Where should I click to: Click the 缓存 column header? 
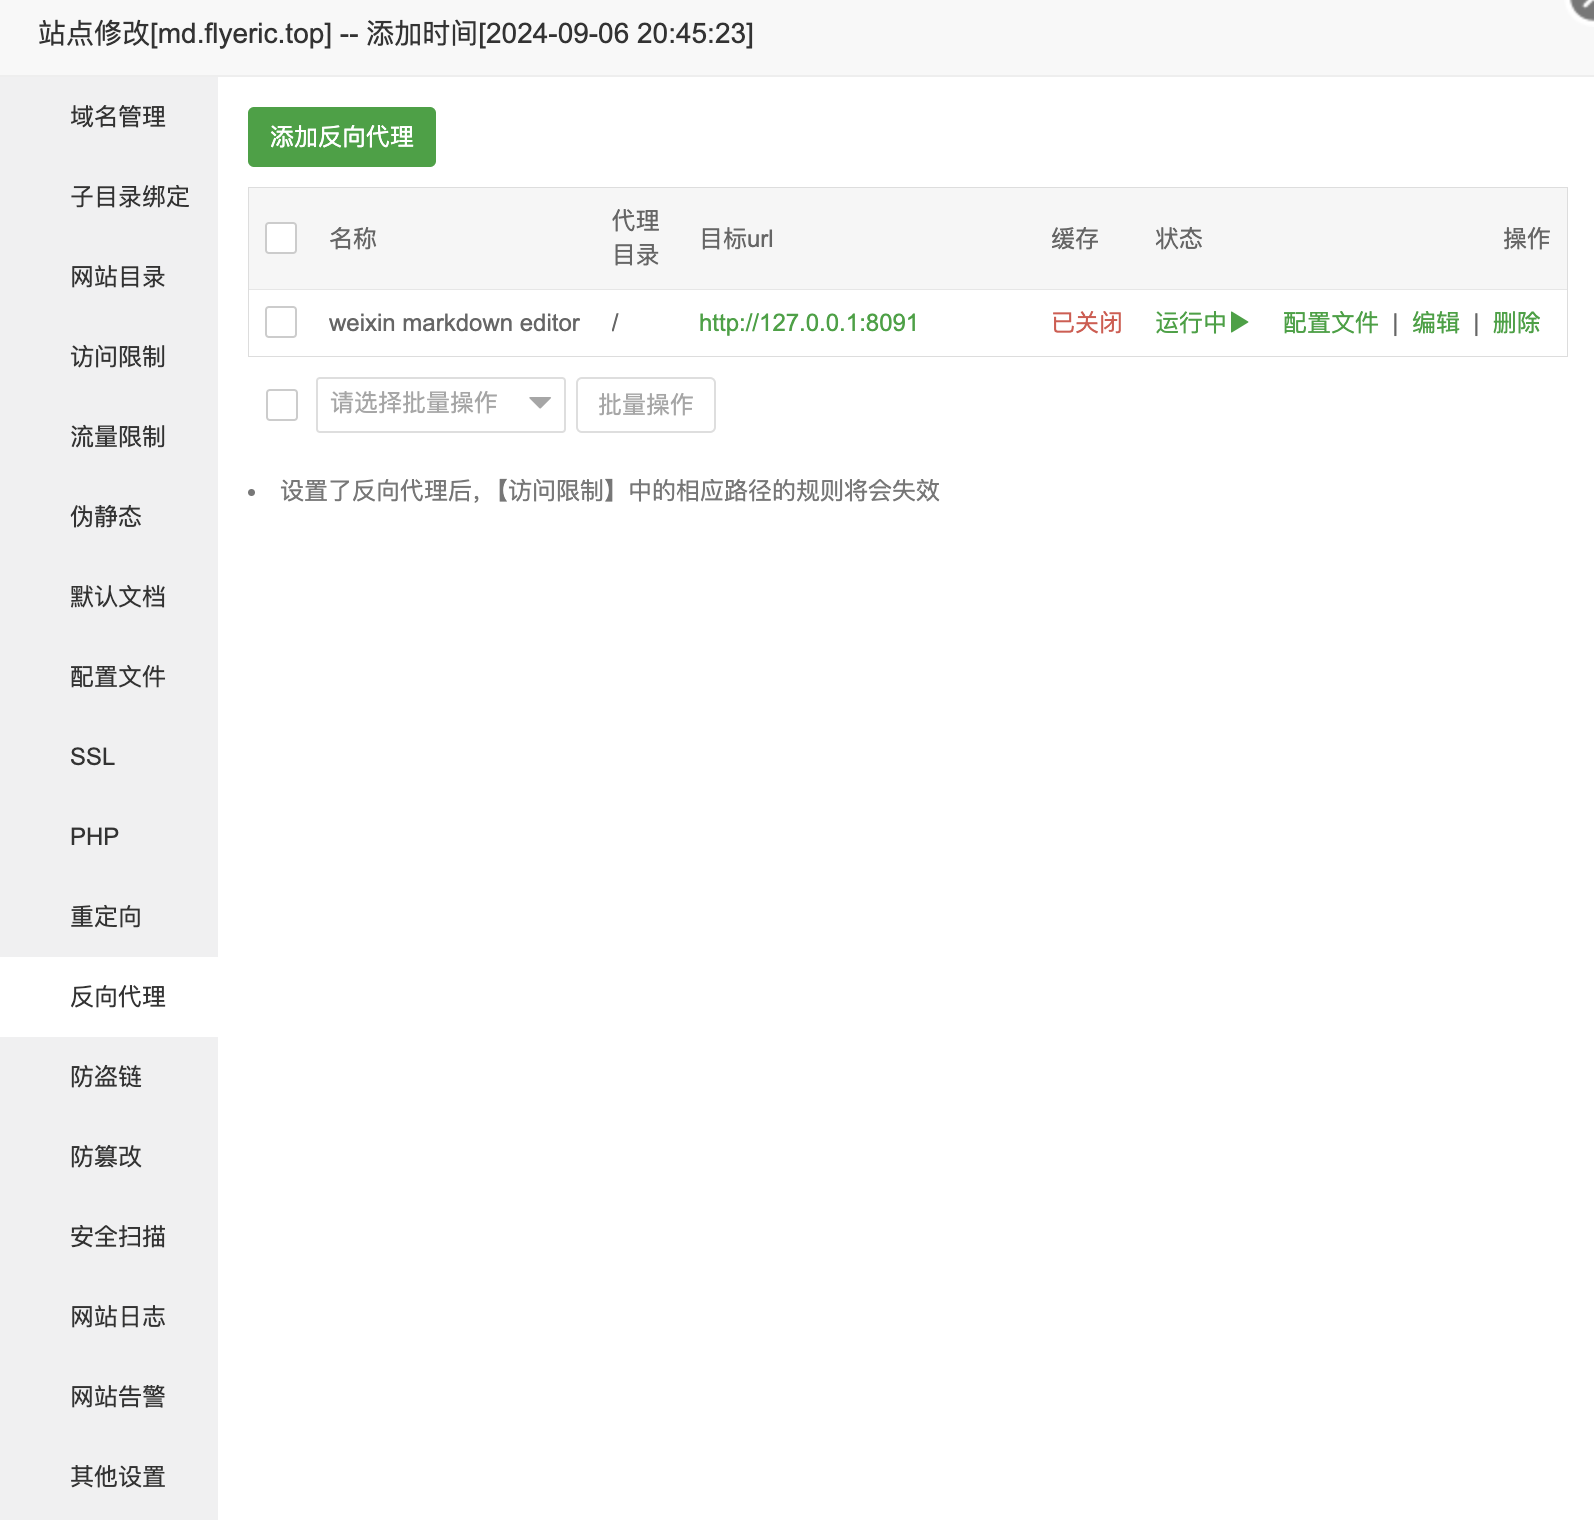pyautogui.click(x=1075, y=239)
